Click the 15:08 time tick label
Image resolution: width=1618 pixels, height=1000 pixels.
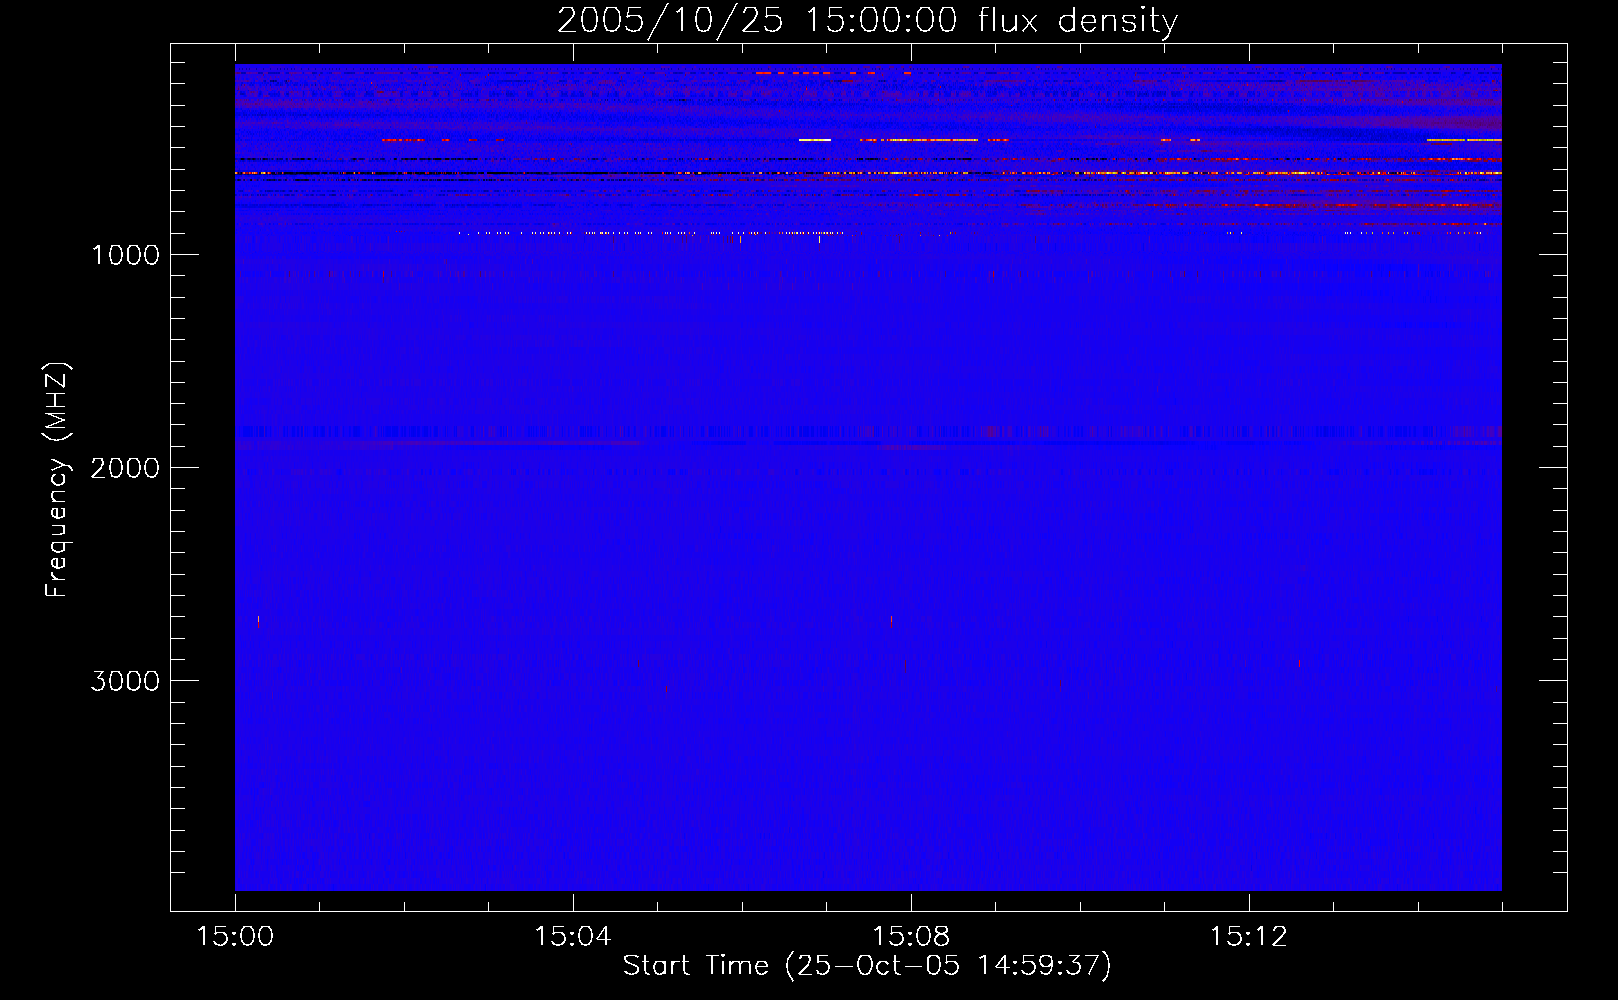click(x=911, y=936)
